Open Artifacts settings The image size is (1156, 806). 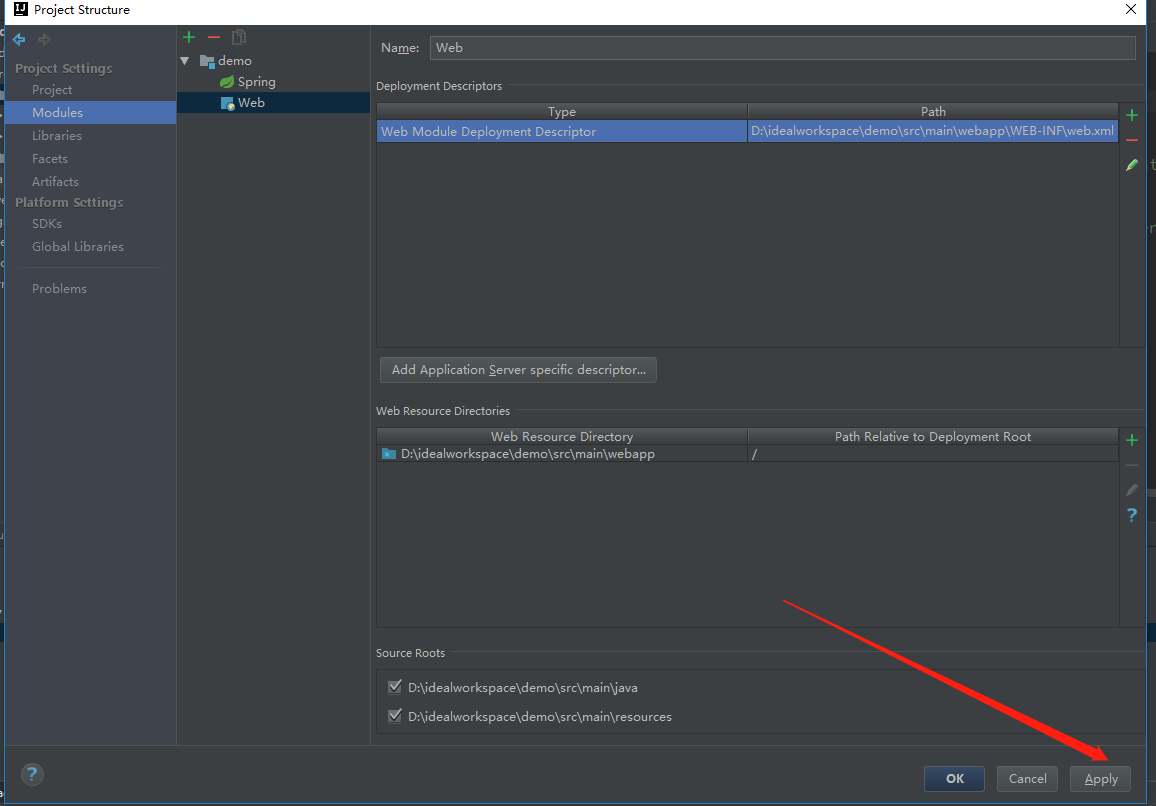click(55, 181)
